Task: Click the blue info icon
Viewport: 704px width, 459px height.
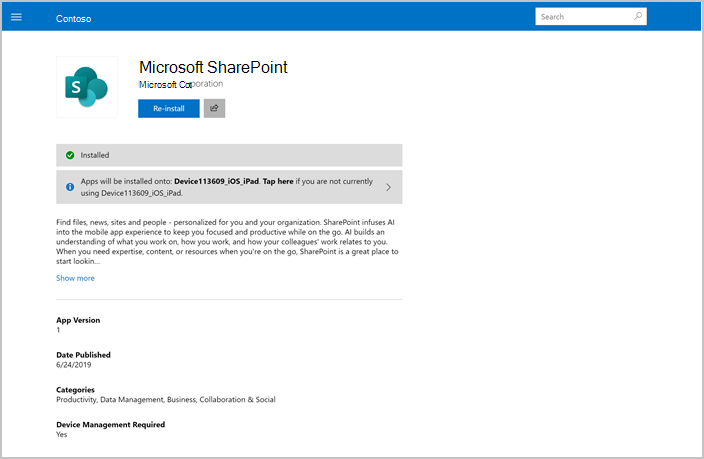Action: point(70,187)
